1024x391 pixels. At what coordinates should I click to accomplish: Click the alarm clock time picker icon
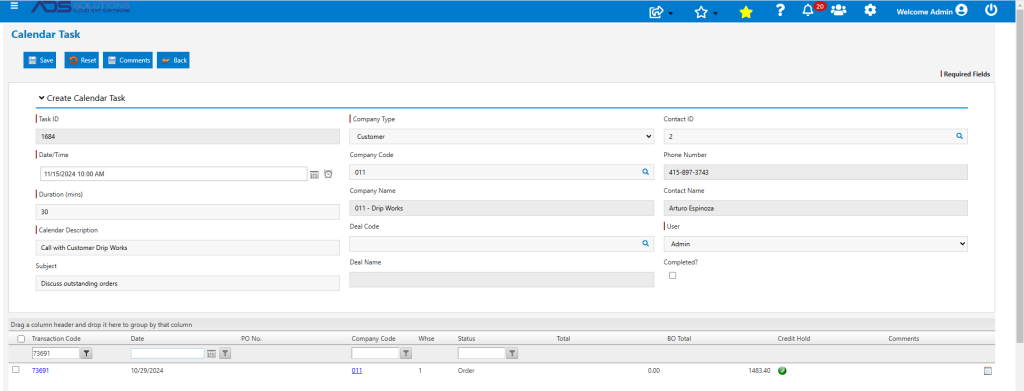[328, 174]
